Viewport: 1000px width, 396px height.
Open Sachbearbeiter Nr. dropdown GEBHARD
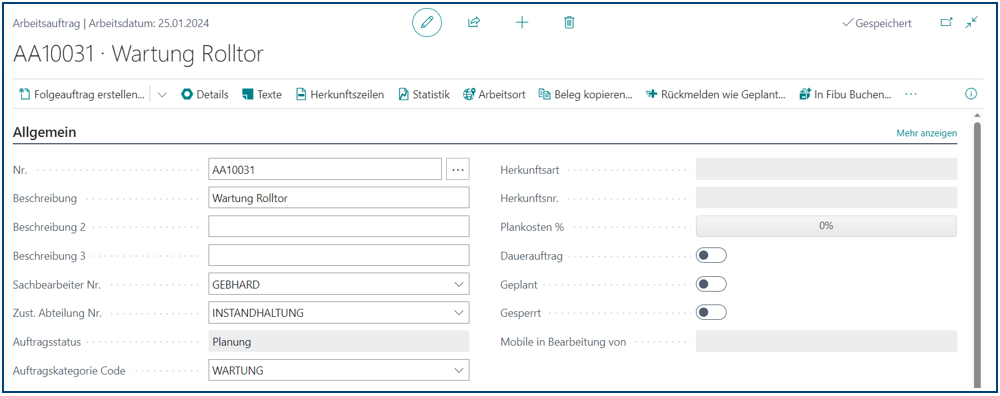tap(458, 284)
